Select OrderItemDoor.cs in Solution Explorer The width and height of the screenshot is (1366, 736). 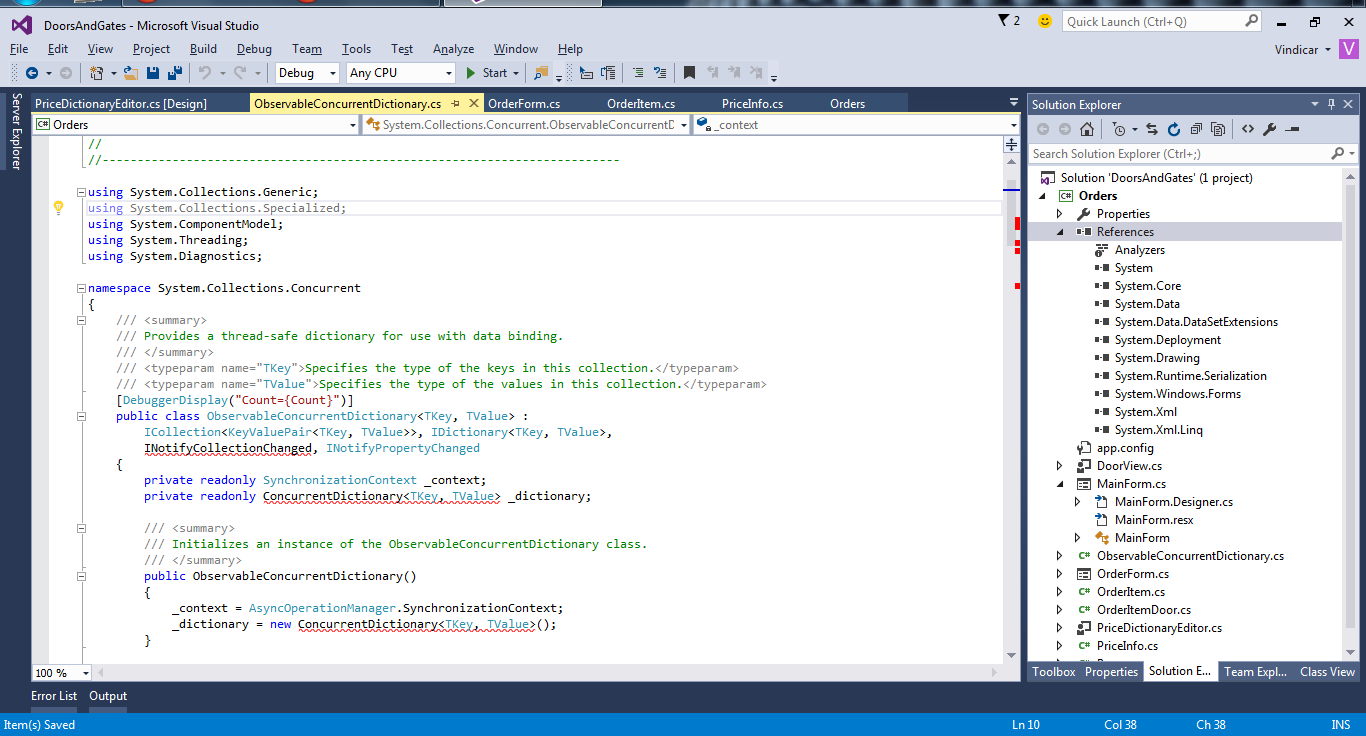click(1143, 610)
